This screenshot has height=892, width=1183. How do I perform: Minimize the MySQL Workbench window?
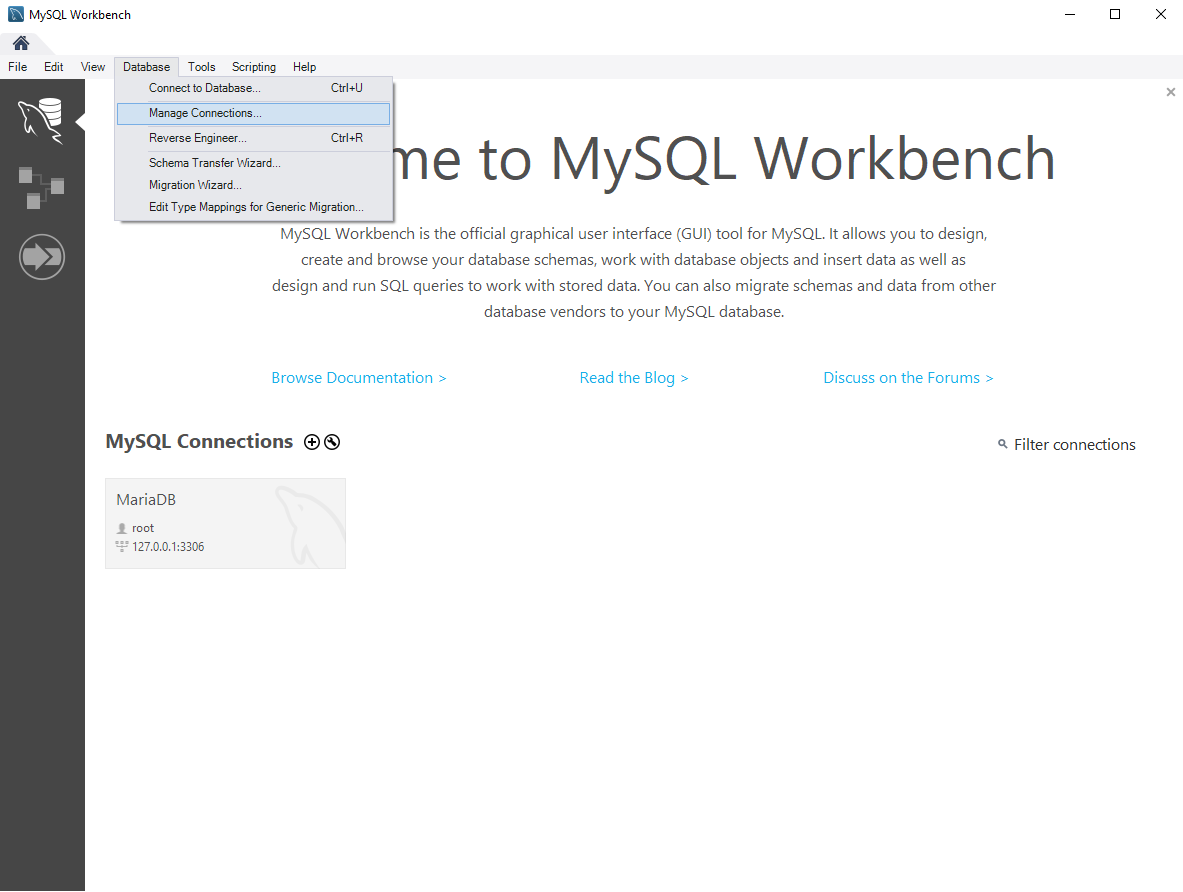(1069, 14)
